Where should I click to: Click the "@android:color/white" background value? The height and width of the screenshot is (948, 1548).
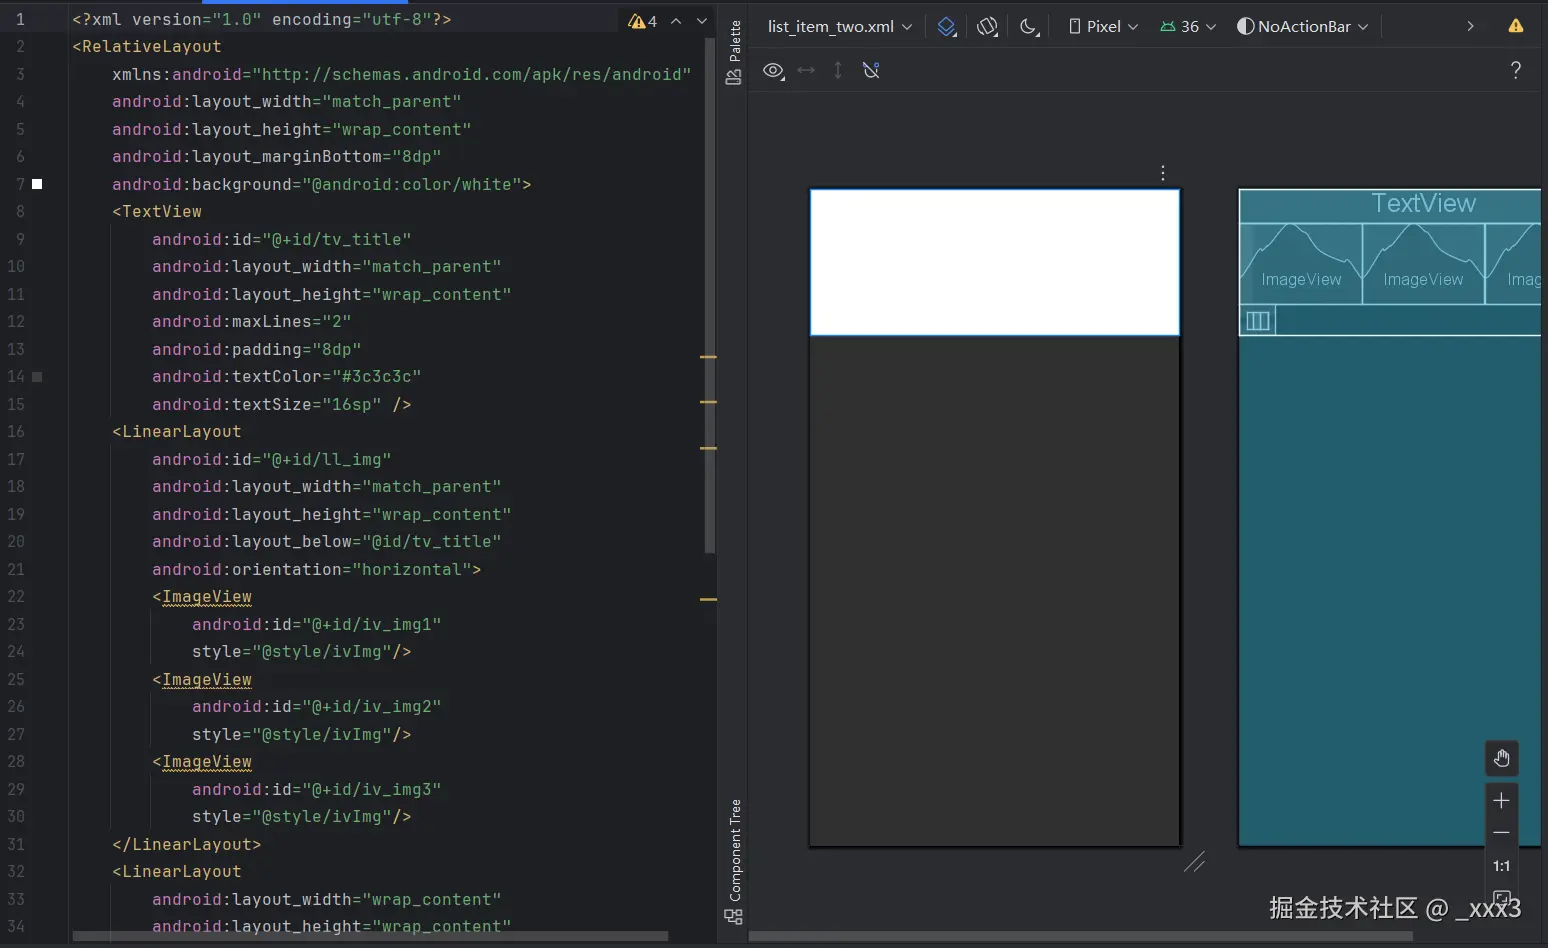412,185
